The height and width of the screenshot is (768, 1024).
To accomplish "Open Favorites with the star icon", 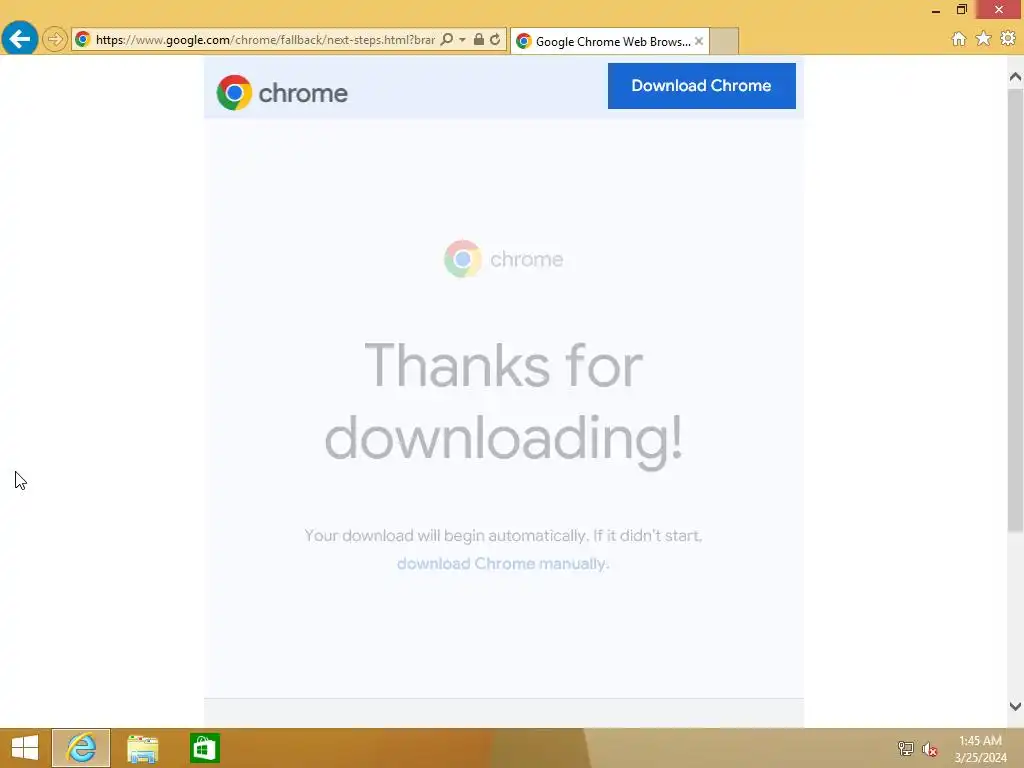I will coord(983,39).
